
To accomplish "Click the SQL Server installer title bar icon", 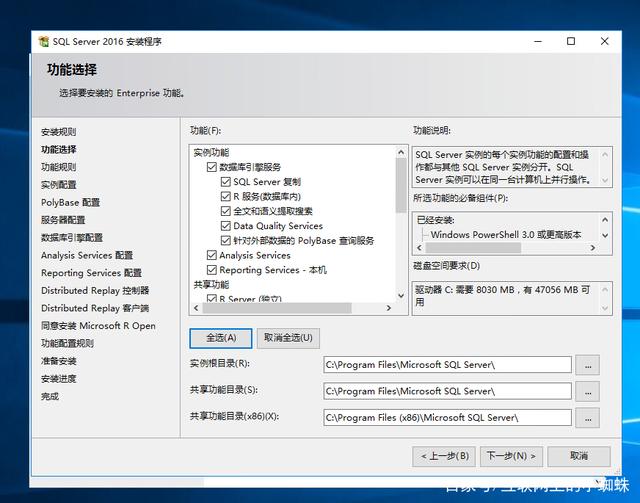I will coord(43,41).
